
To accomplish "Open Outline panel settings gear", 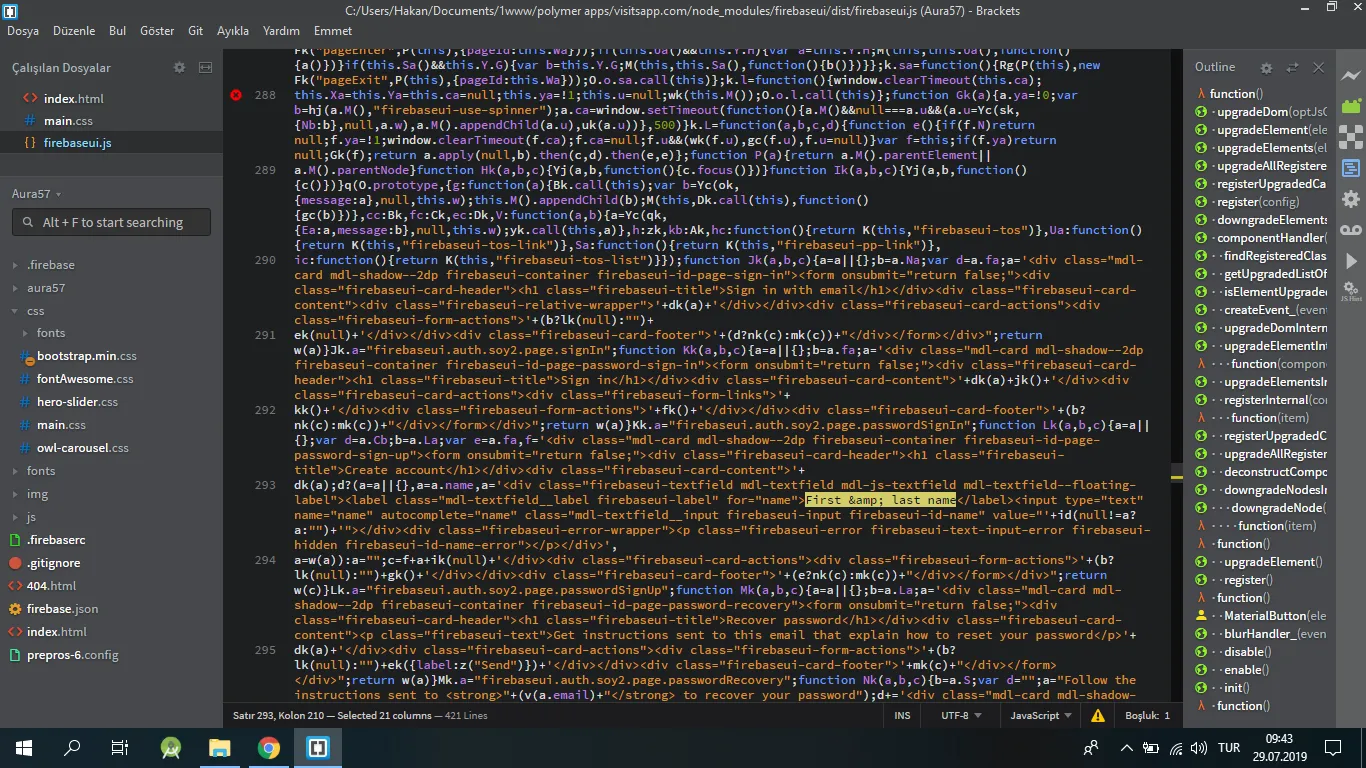I will (1266, 68).
